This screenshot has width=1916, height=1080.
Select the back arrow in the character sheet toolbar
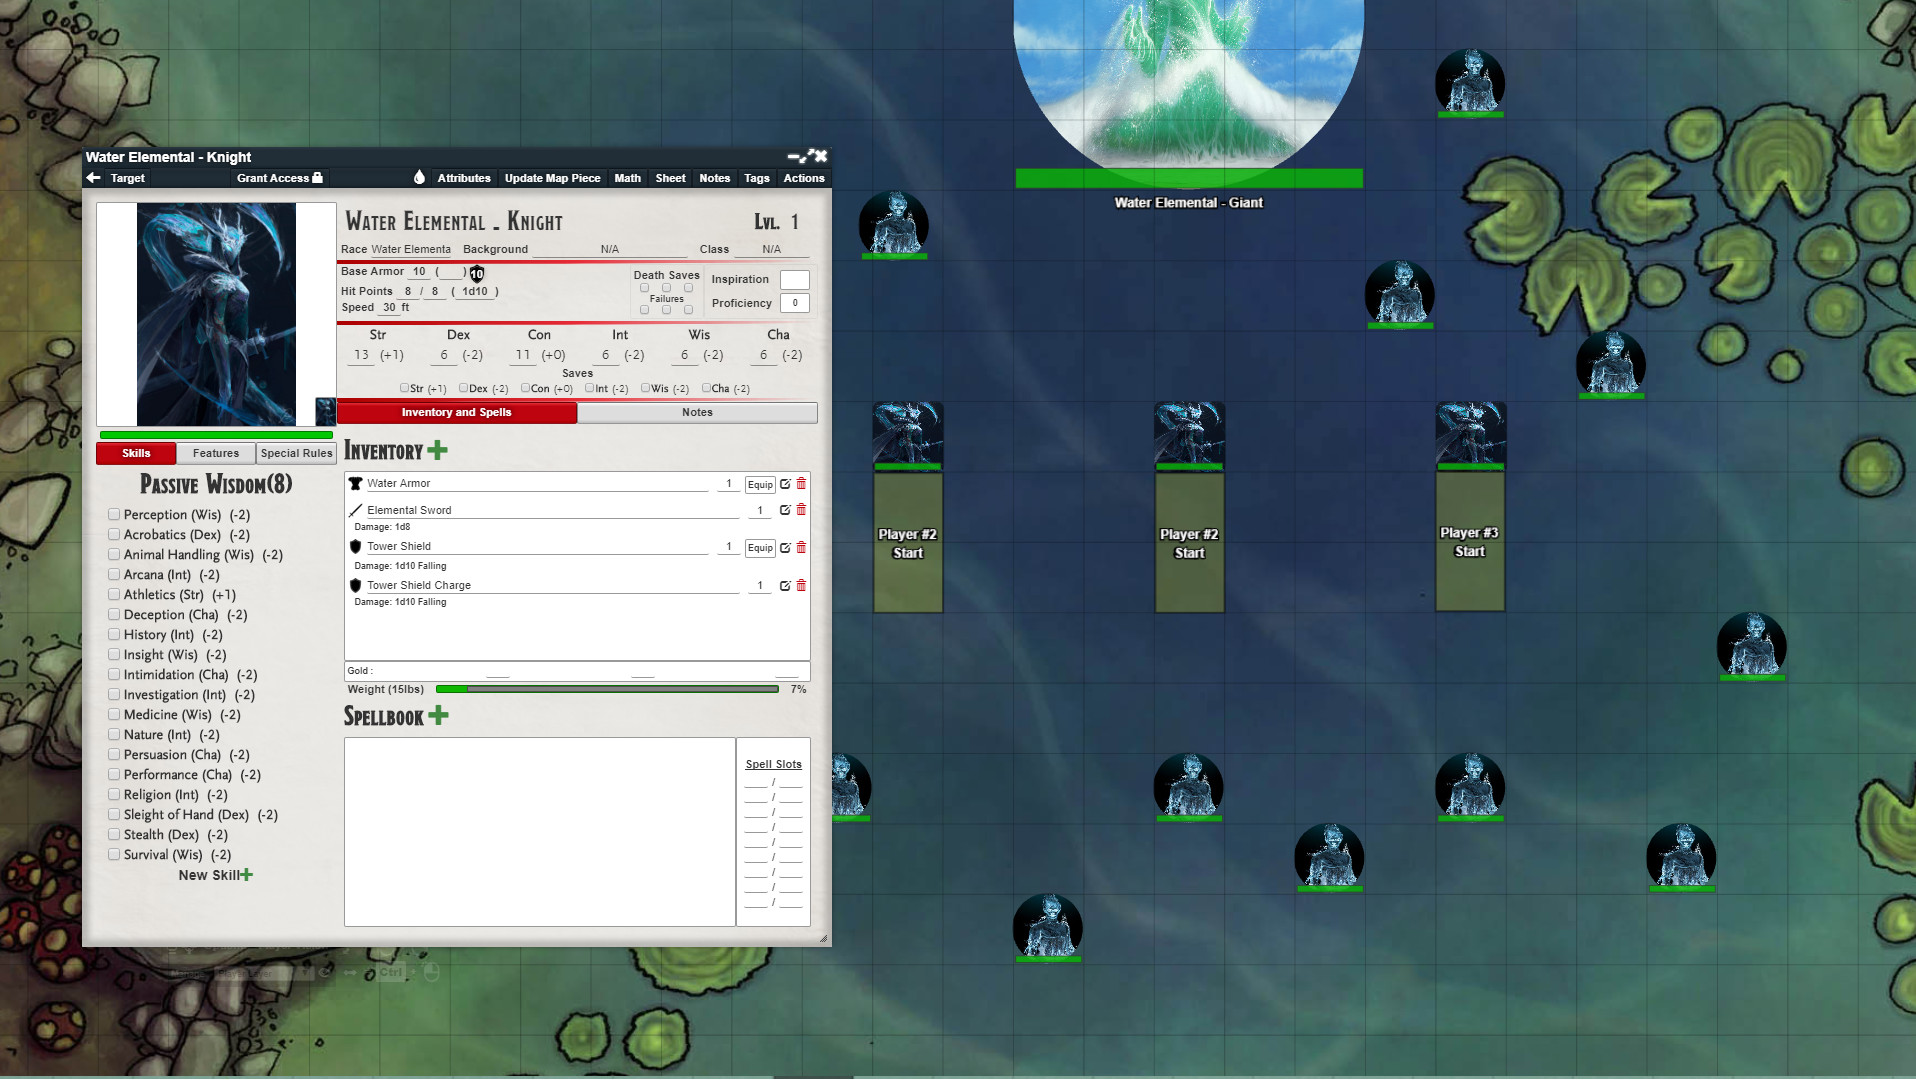coord(94,177)
